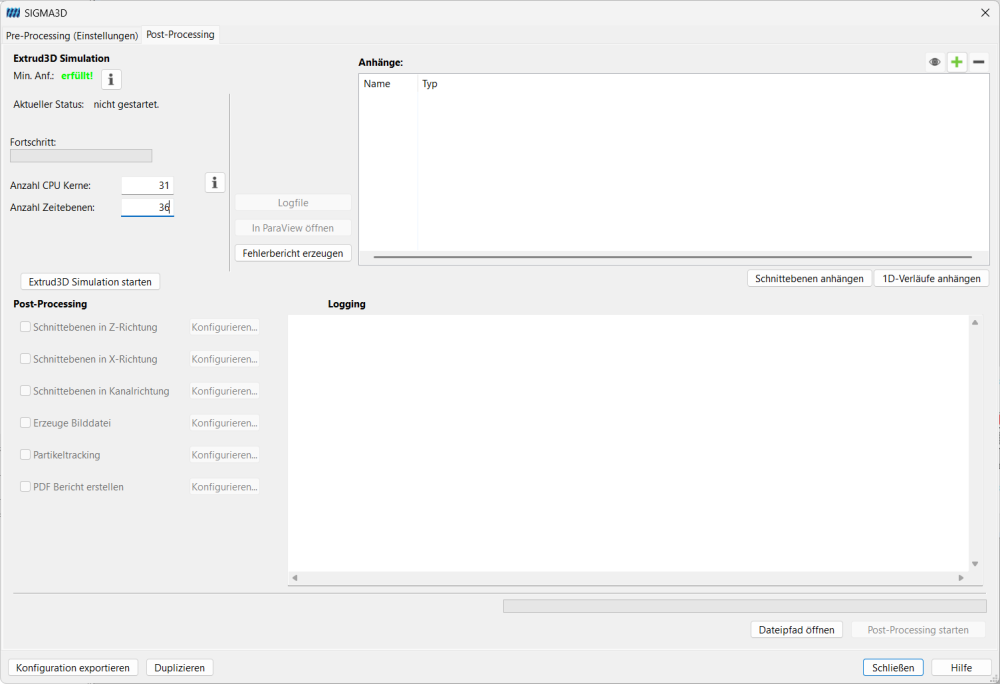Remove attachment with the minus icon
This screenshot has height=684, width=1000.
pos(979,62)
